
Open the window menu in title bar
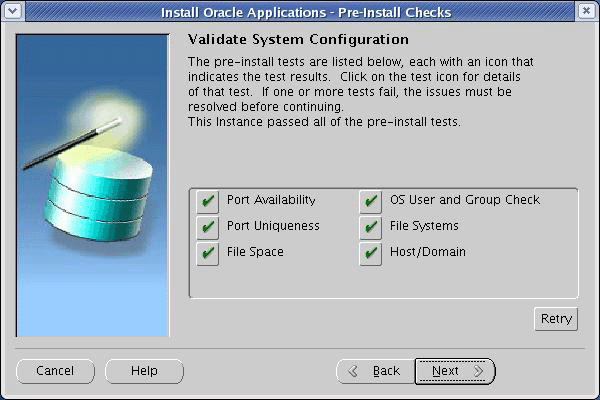tap(13, 11)
